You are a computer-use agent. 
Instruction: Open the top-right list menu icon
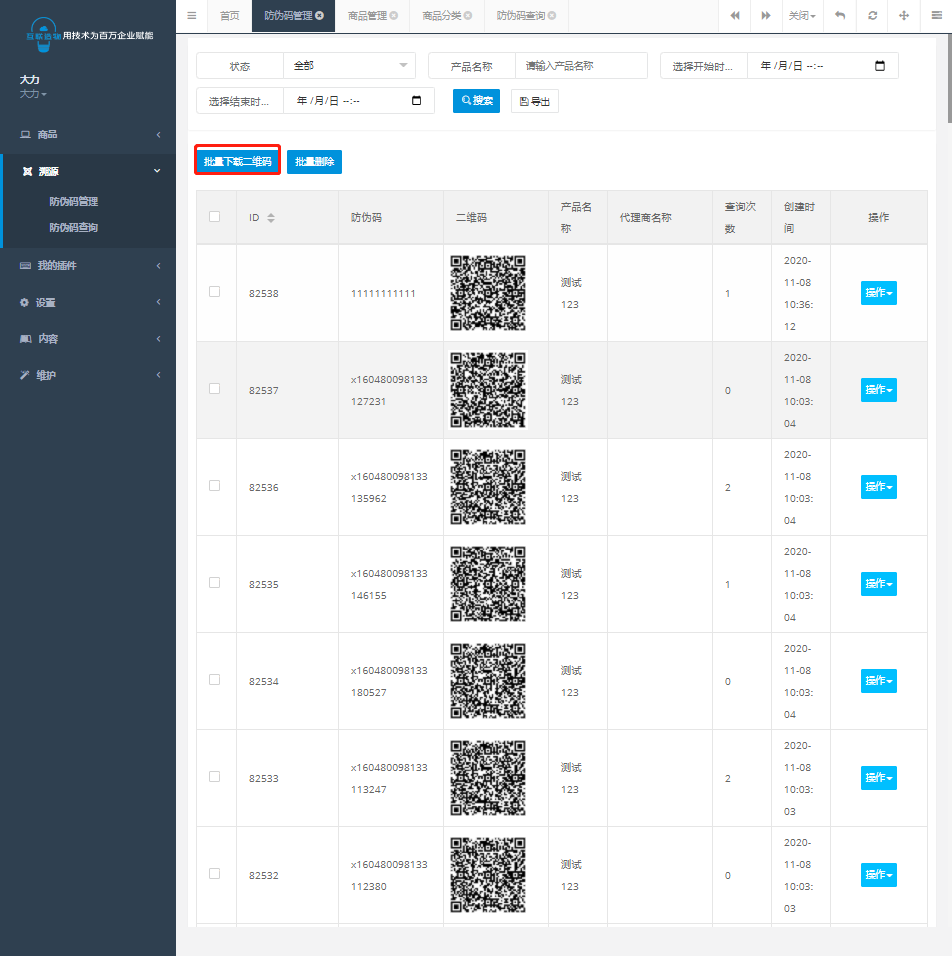click(x=937, y=16)
